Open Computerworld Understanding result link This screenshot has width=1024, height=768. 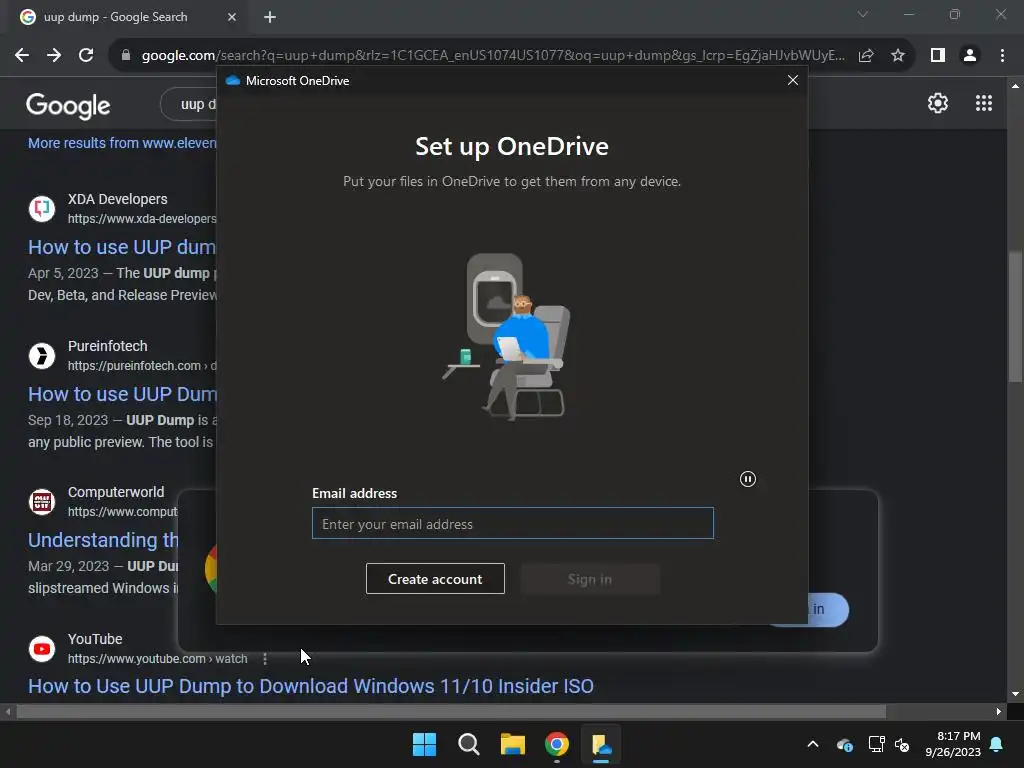[x=103, y=540]
